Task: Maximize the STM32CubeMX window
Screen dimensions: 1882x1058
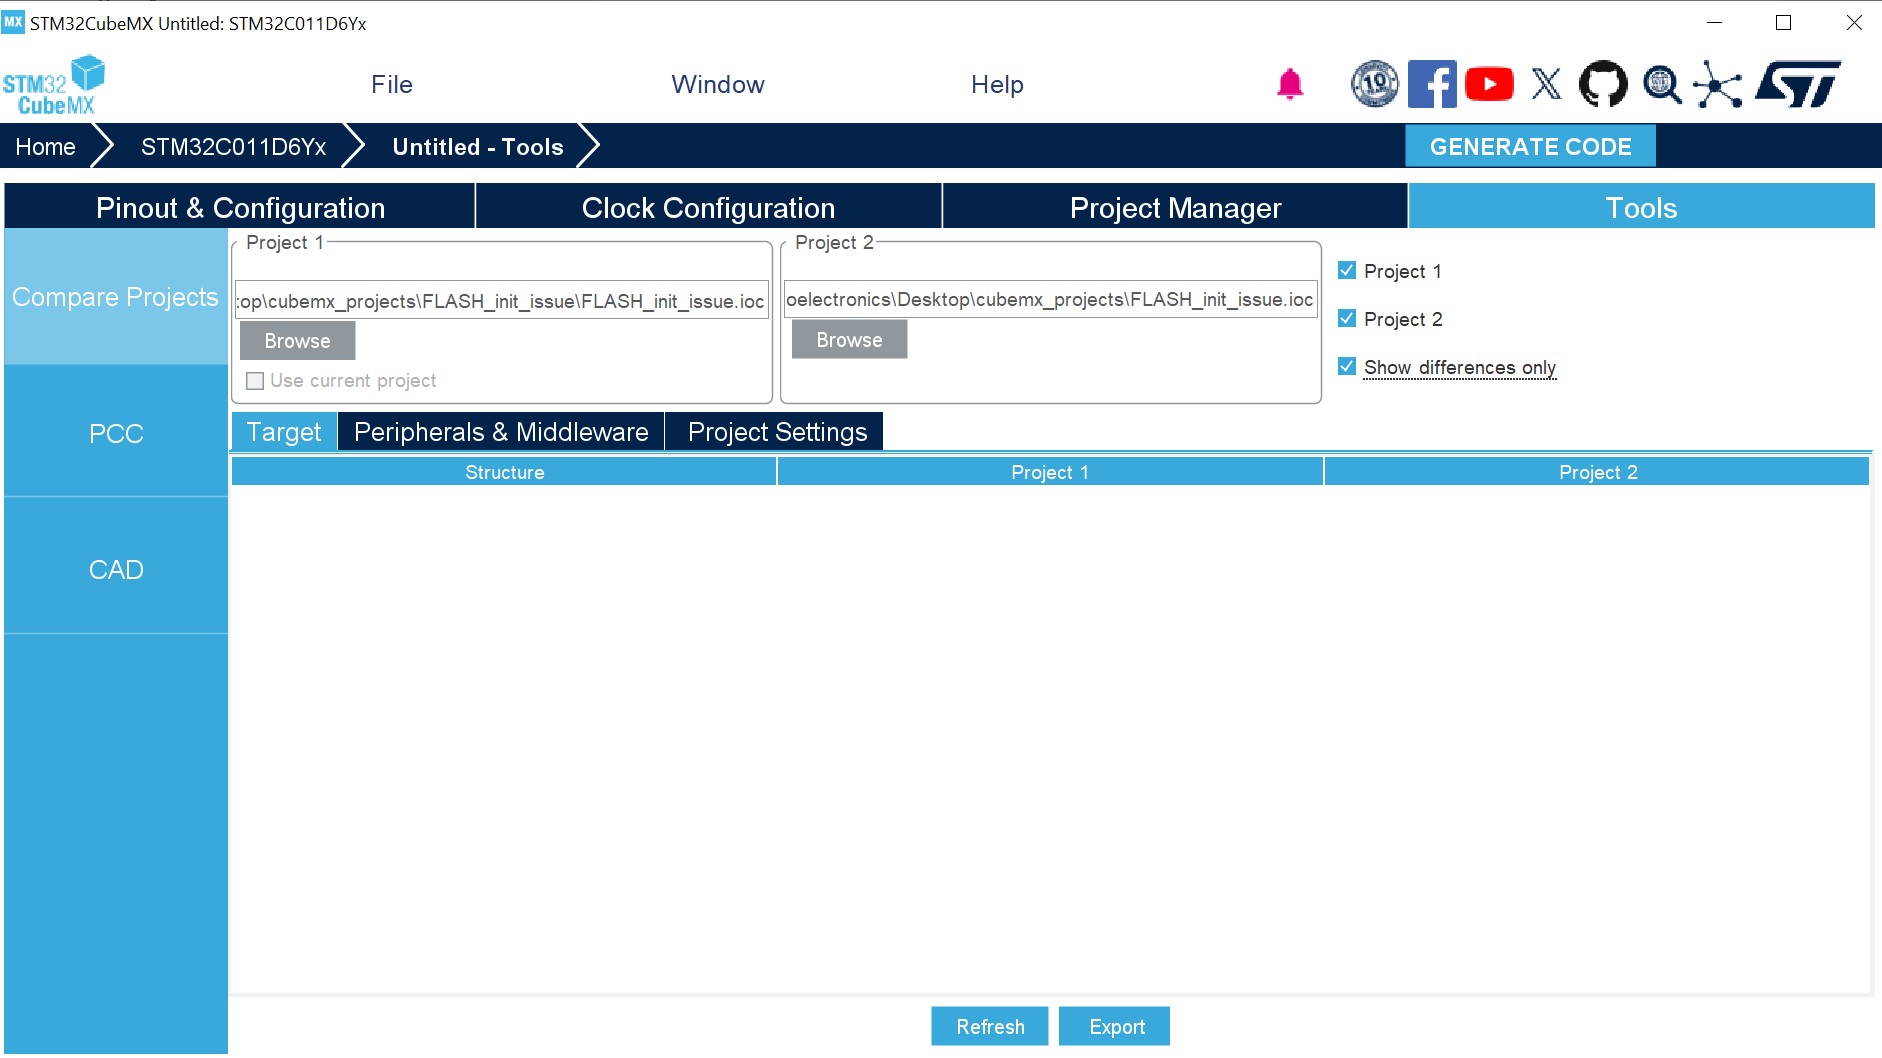Action: (x=1783, y=22)
